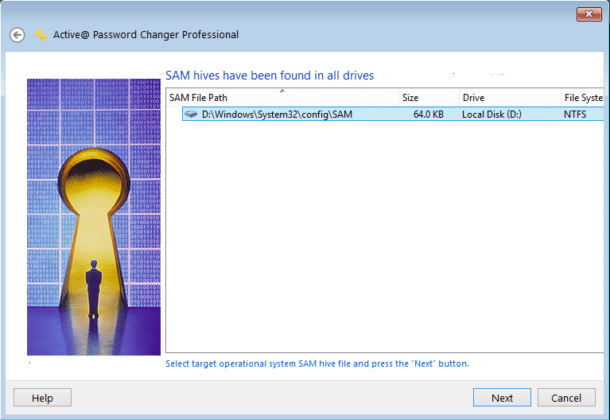
Task: Click the Local Disk (D:) cell
Action: click(492, 114)
